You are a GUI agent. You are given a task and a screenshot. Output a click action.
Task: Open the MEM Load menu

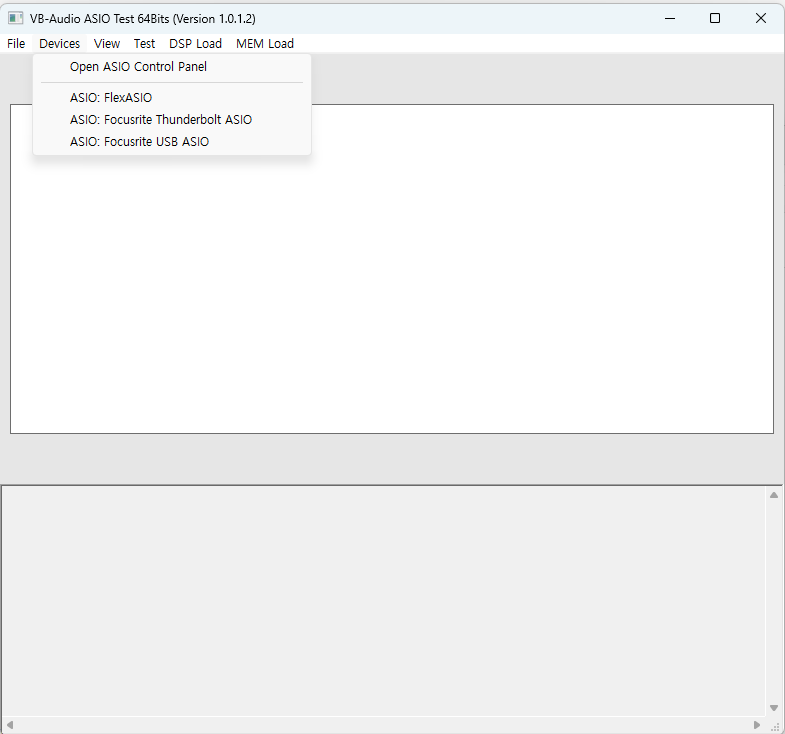[x=265, y=44]
